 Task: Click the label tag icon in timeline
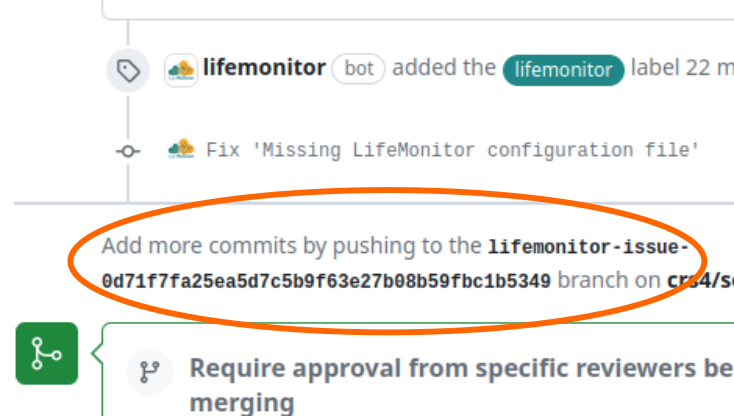[128, 71]
